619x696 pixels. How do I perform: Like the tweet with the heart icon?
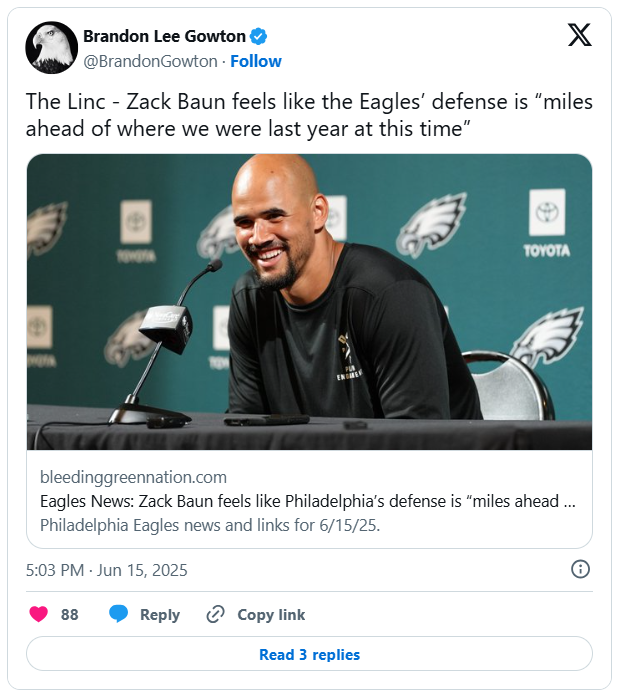coord(39,615)
